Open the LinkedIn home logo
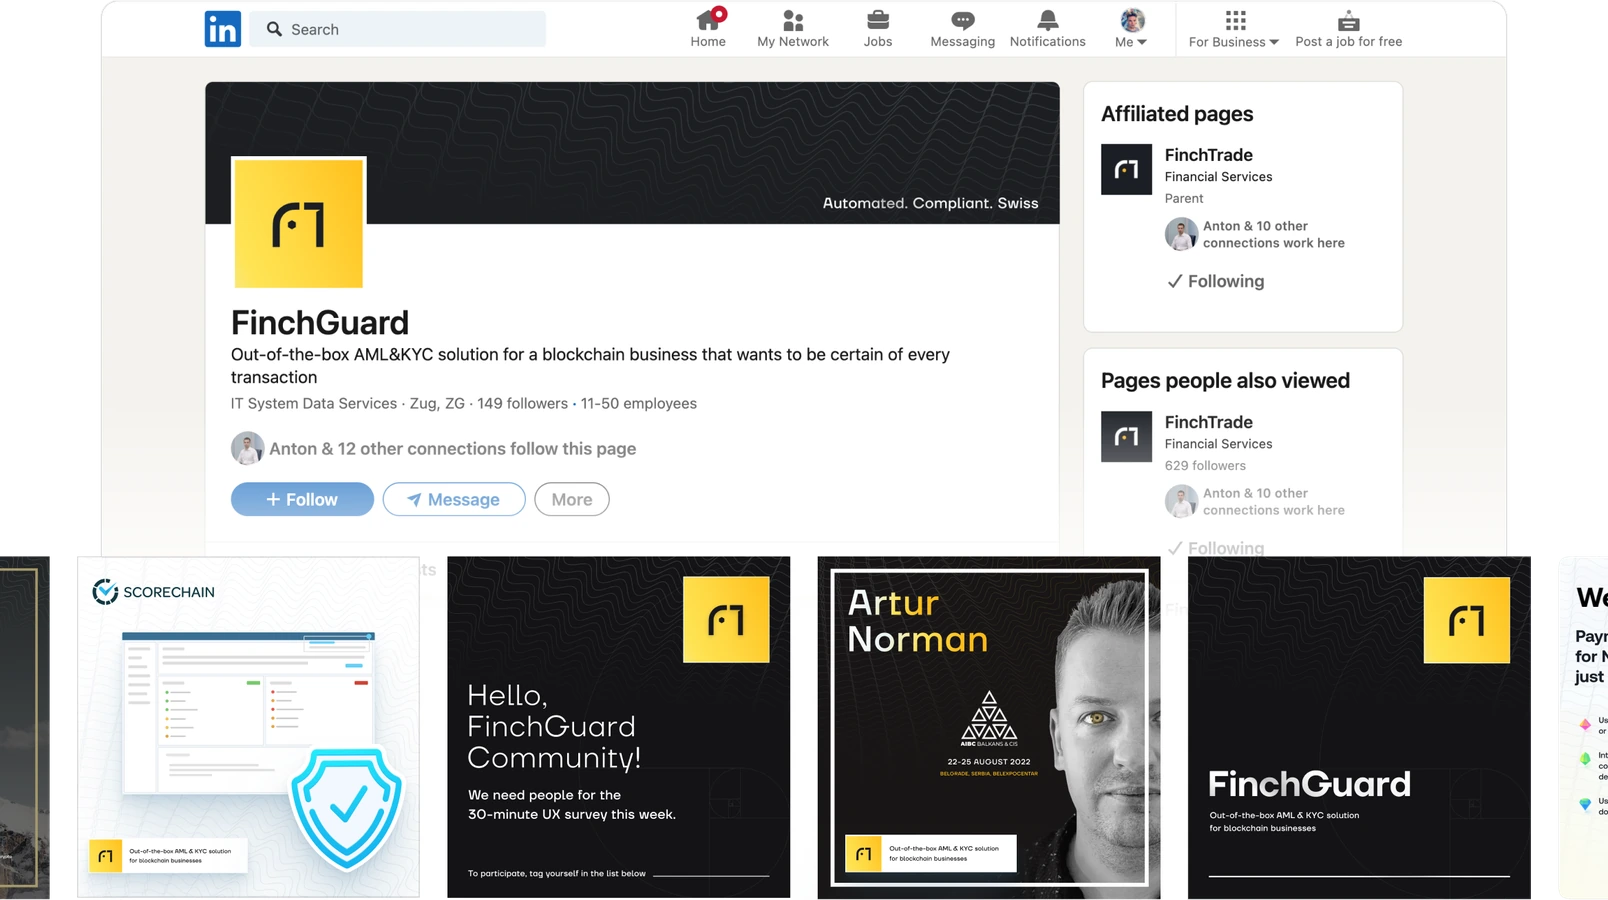Screen dimensions: 1608x900 [x=222, y=29]
